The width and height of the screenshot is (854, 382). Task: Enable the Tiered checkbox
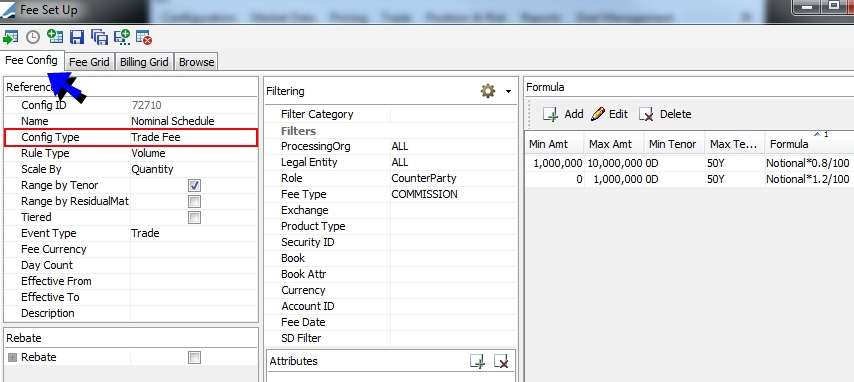click(x=194, y=217)
